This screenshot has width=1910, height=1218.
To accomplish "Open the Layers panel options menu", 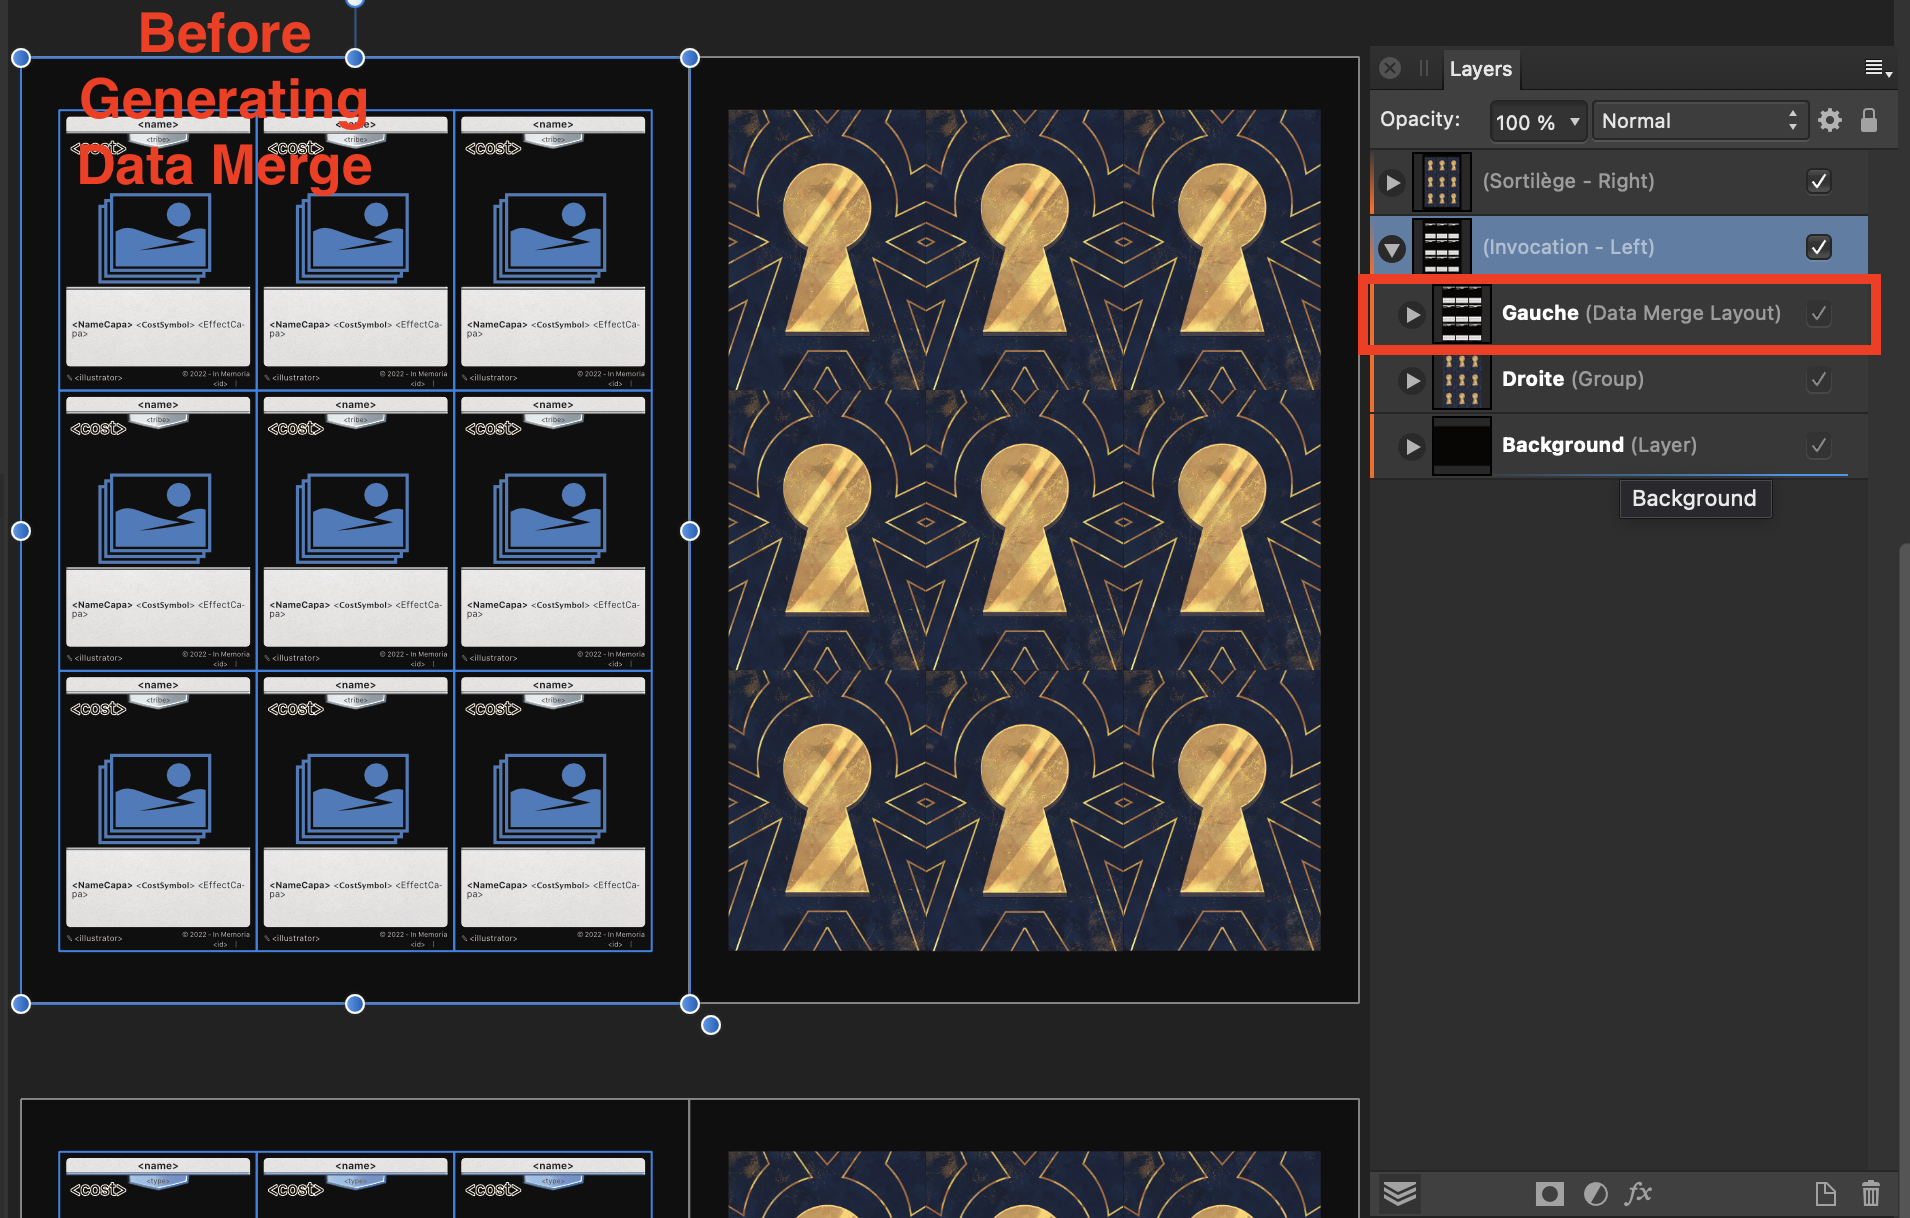I will click(x=1877, y=68).
